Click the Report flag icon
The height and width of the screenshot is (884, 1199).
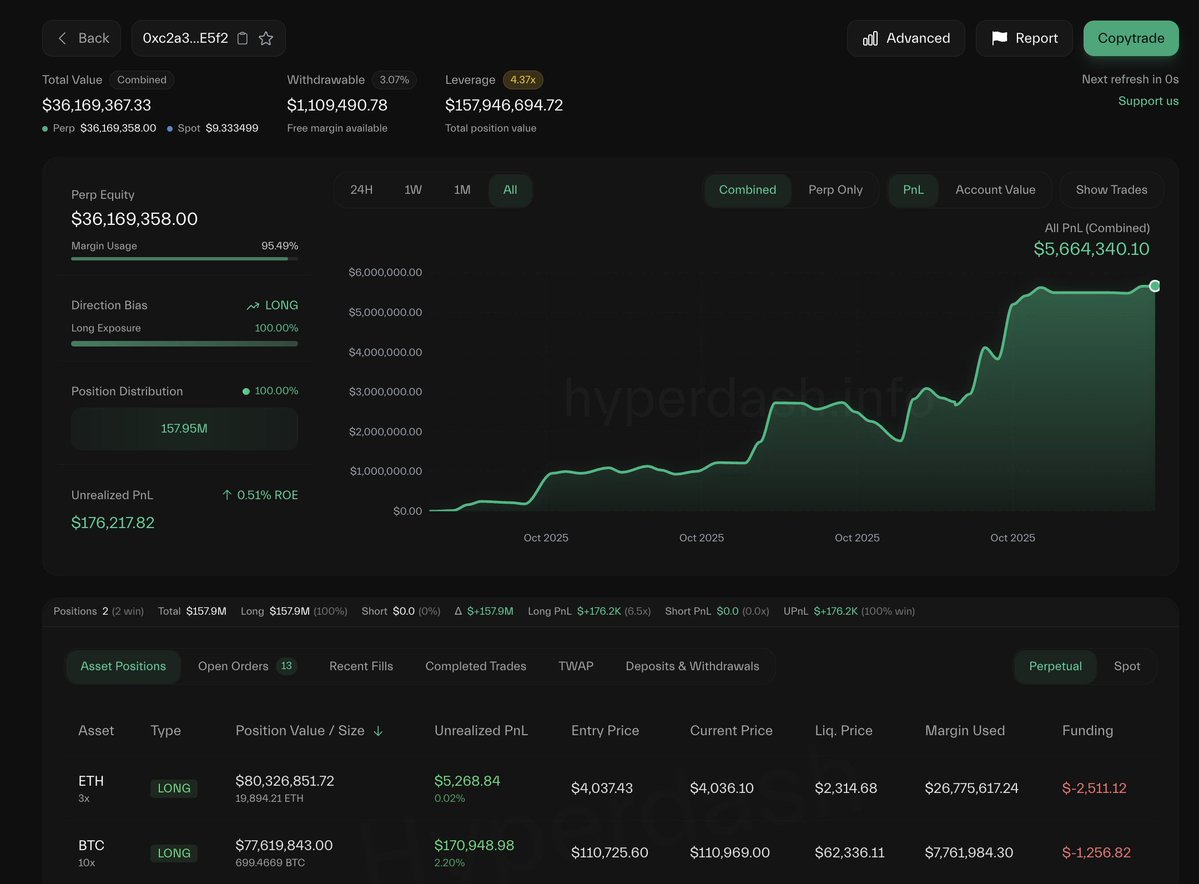coord(999,38)
